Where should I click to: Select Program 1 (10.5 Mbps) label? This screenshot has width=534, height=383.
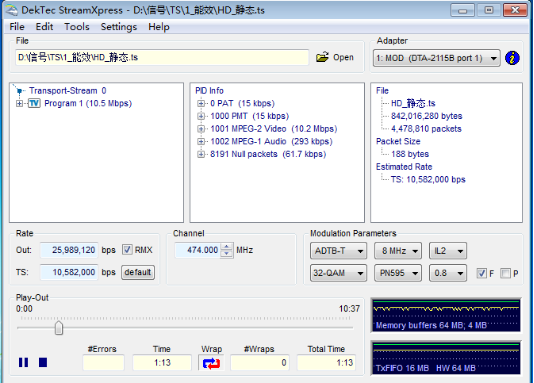[x=88, y=103]
